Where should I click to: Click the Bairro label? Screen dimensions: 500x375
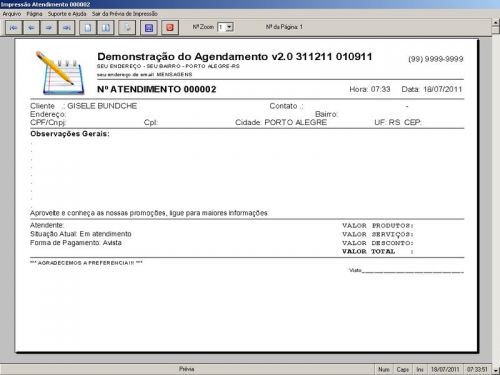(327, 114)
